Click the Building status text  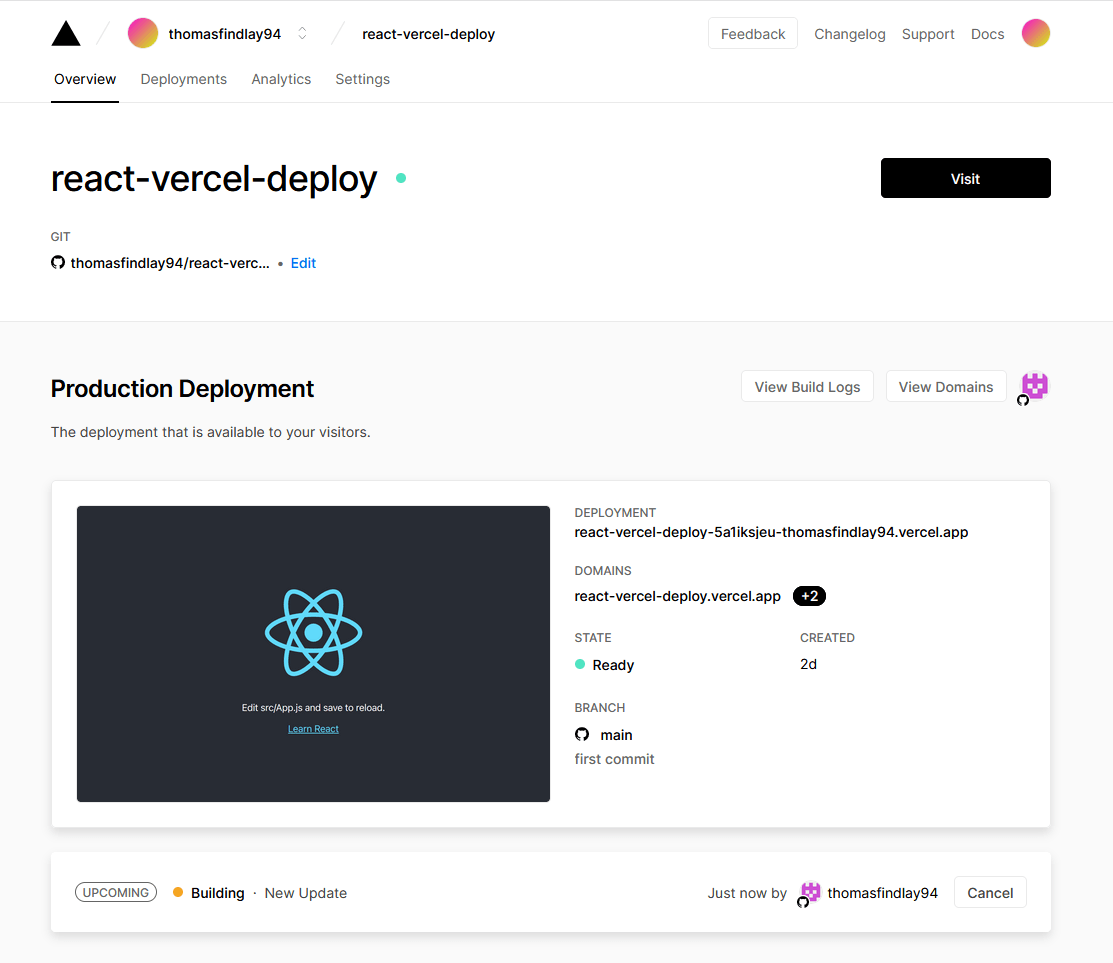point(217,893)
